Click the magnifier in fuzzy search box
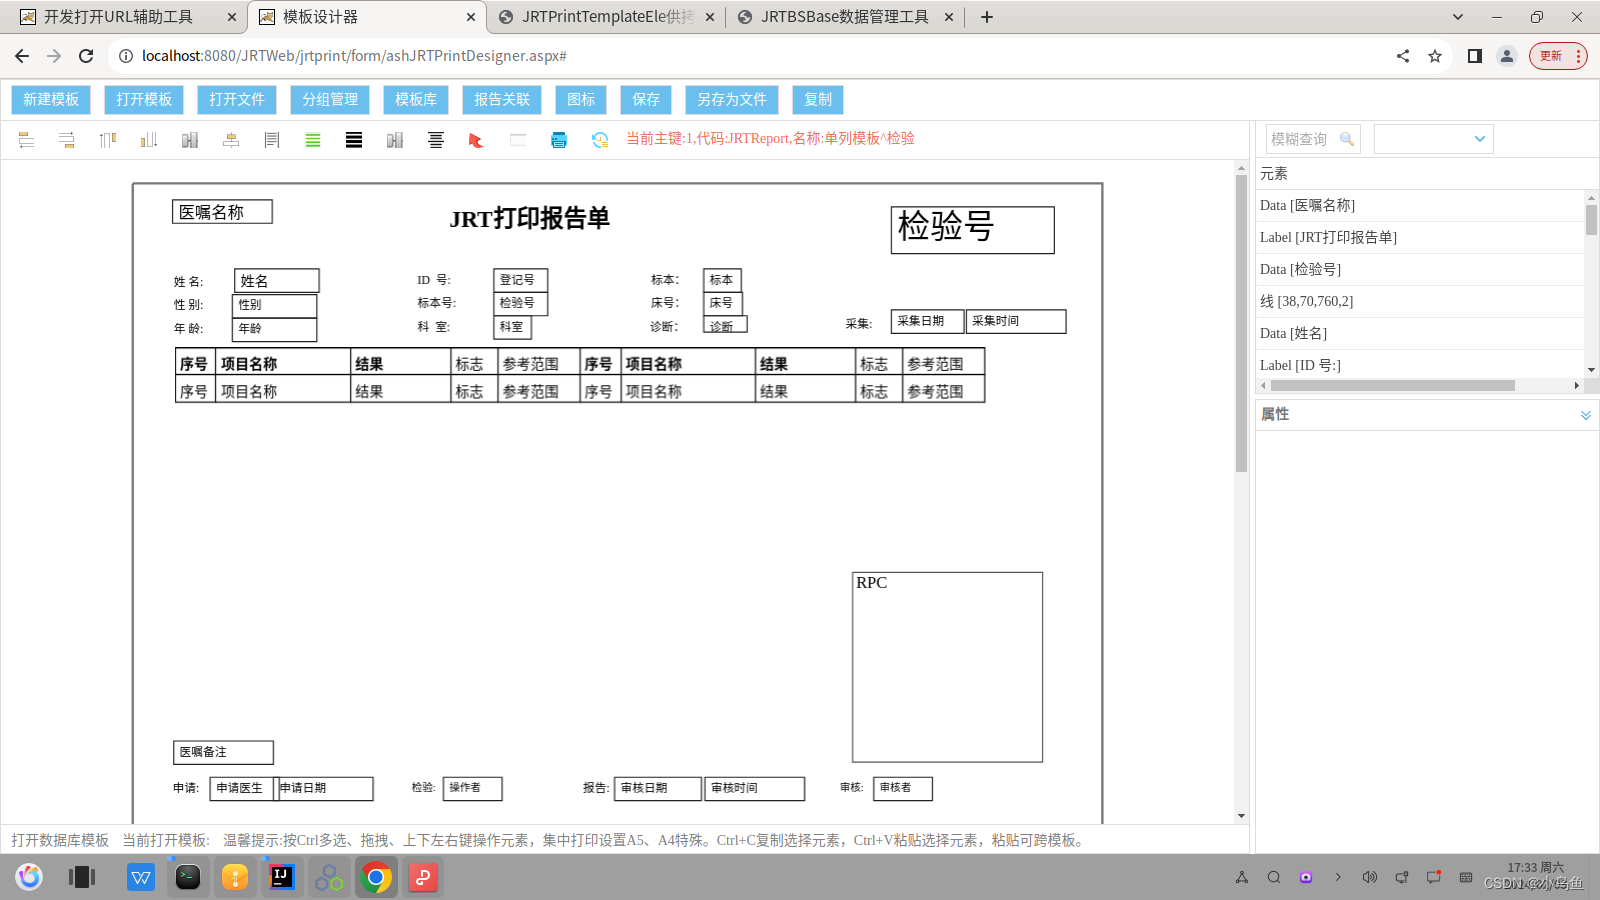The height and width of the screenshot is (900, 1600). (1347, 139)
